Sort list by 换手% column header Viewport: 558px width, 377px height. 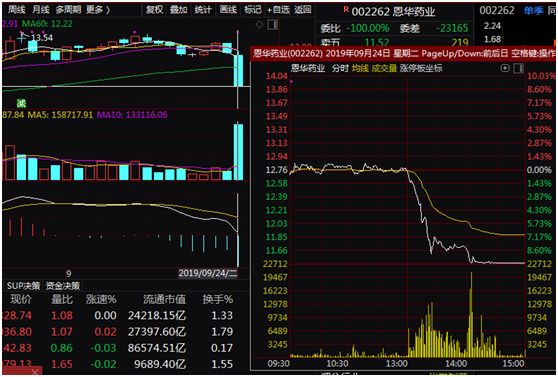[217, 299]
